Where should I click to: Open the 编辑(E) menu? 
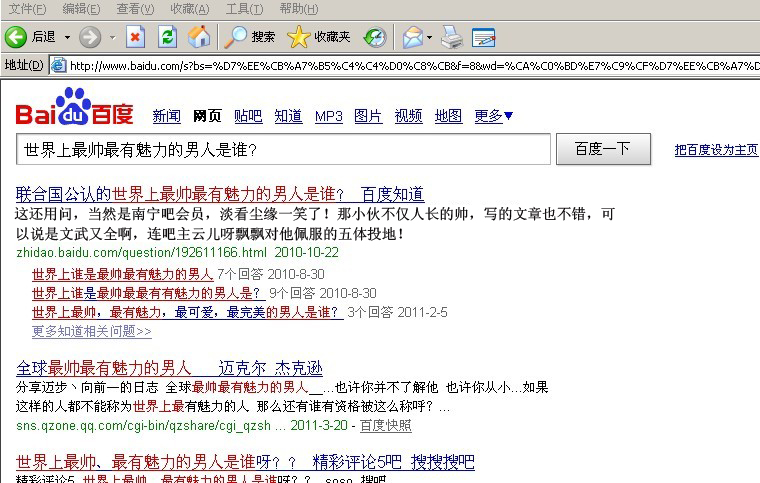pyautogui.click(x=81, y=9)
